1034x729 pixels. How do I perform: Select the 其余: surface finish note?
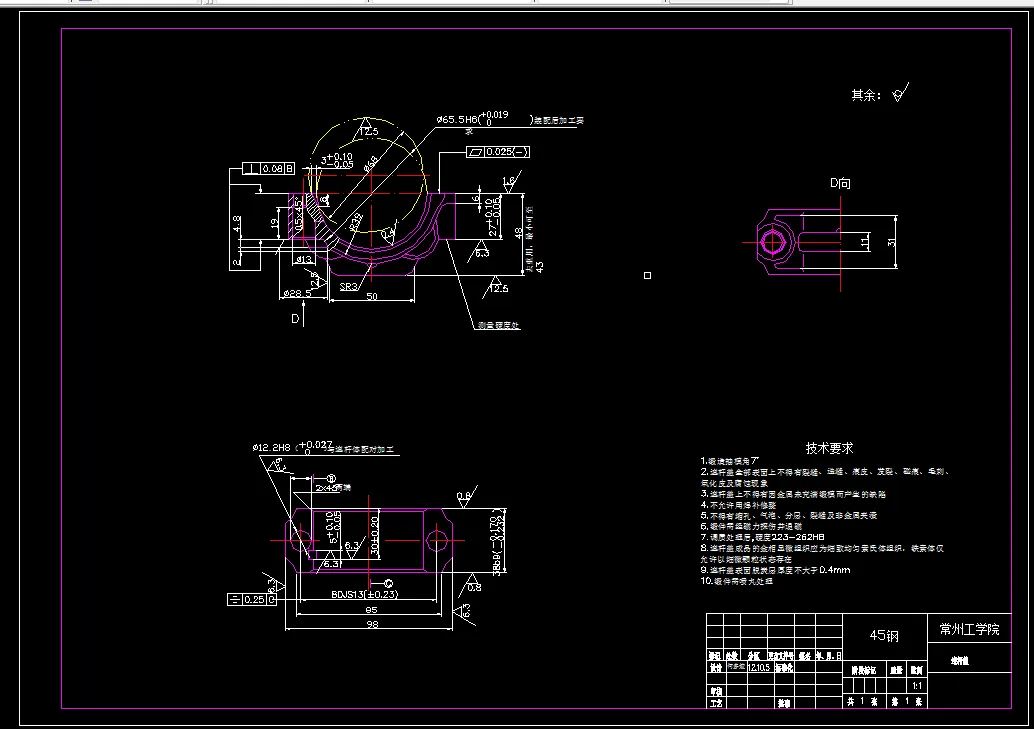[866, 95]
